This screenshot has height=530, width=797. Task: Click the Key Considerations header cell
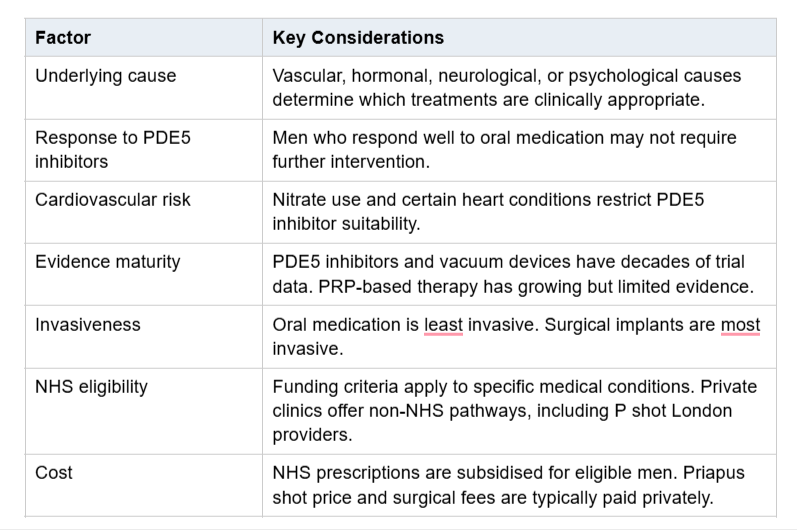(x=519, y=38)
